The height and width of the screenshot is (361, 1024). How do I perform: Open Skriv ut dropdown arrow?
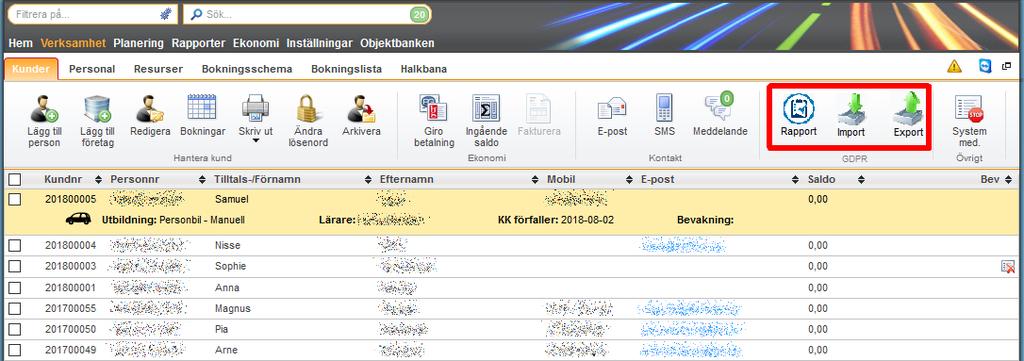tap(255, 140)
